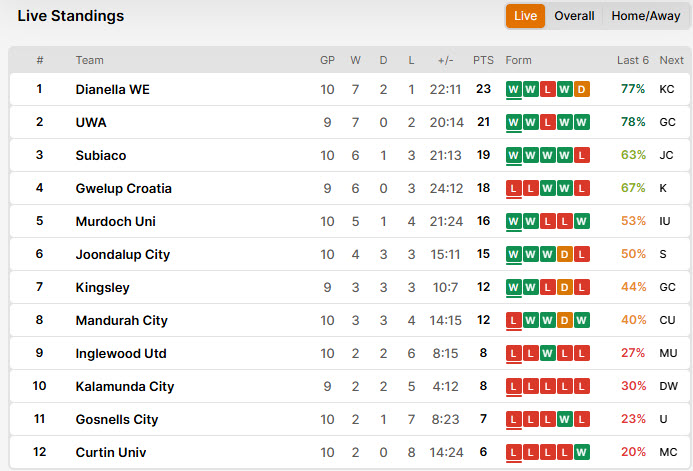693x471 pixels.
Task: Click Dianella WE's draw form badge
Action: pos(582,90)
